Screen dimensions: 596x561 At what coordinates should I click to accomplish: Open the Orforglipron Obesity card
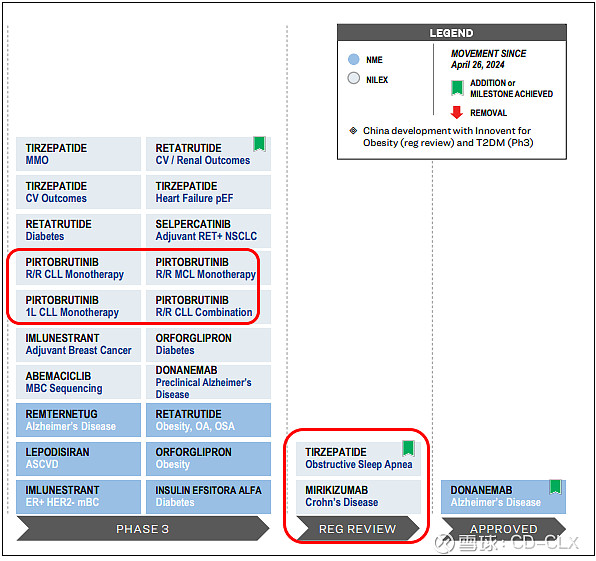pos(208,458)
